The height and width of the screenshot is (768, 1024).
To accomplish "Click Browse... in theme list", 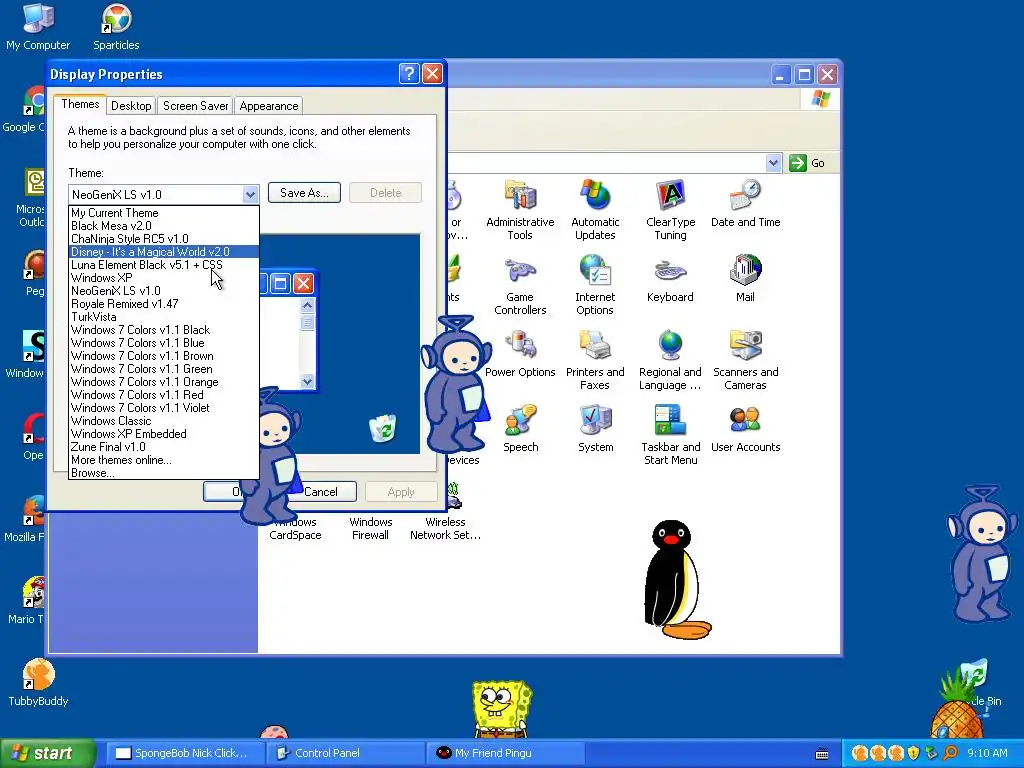I will tap(163, 473).
